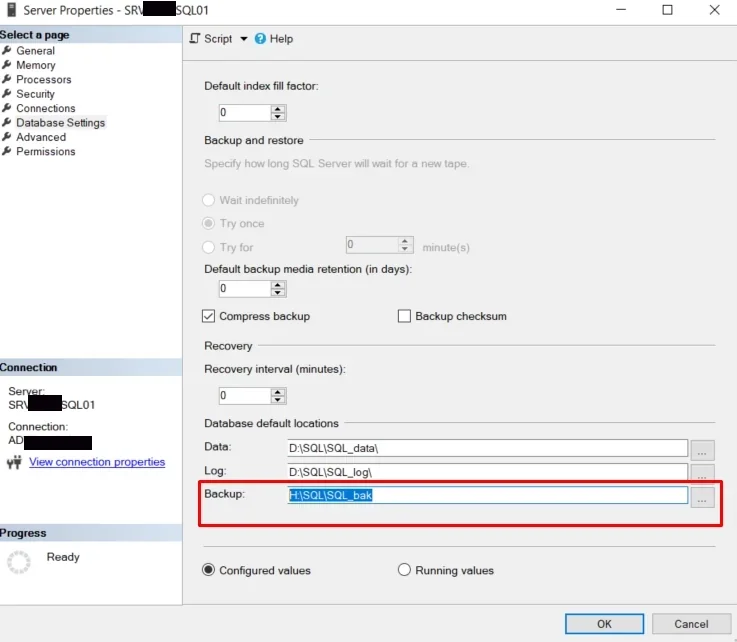Click the OK button
Screen dimensions: 737x642
604,624
